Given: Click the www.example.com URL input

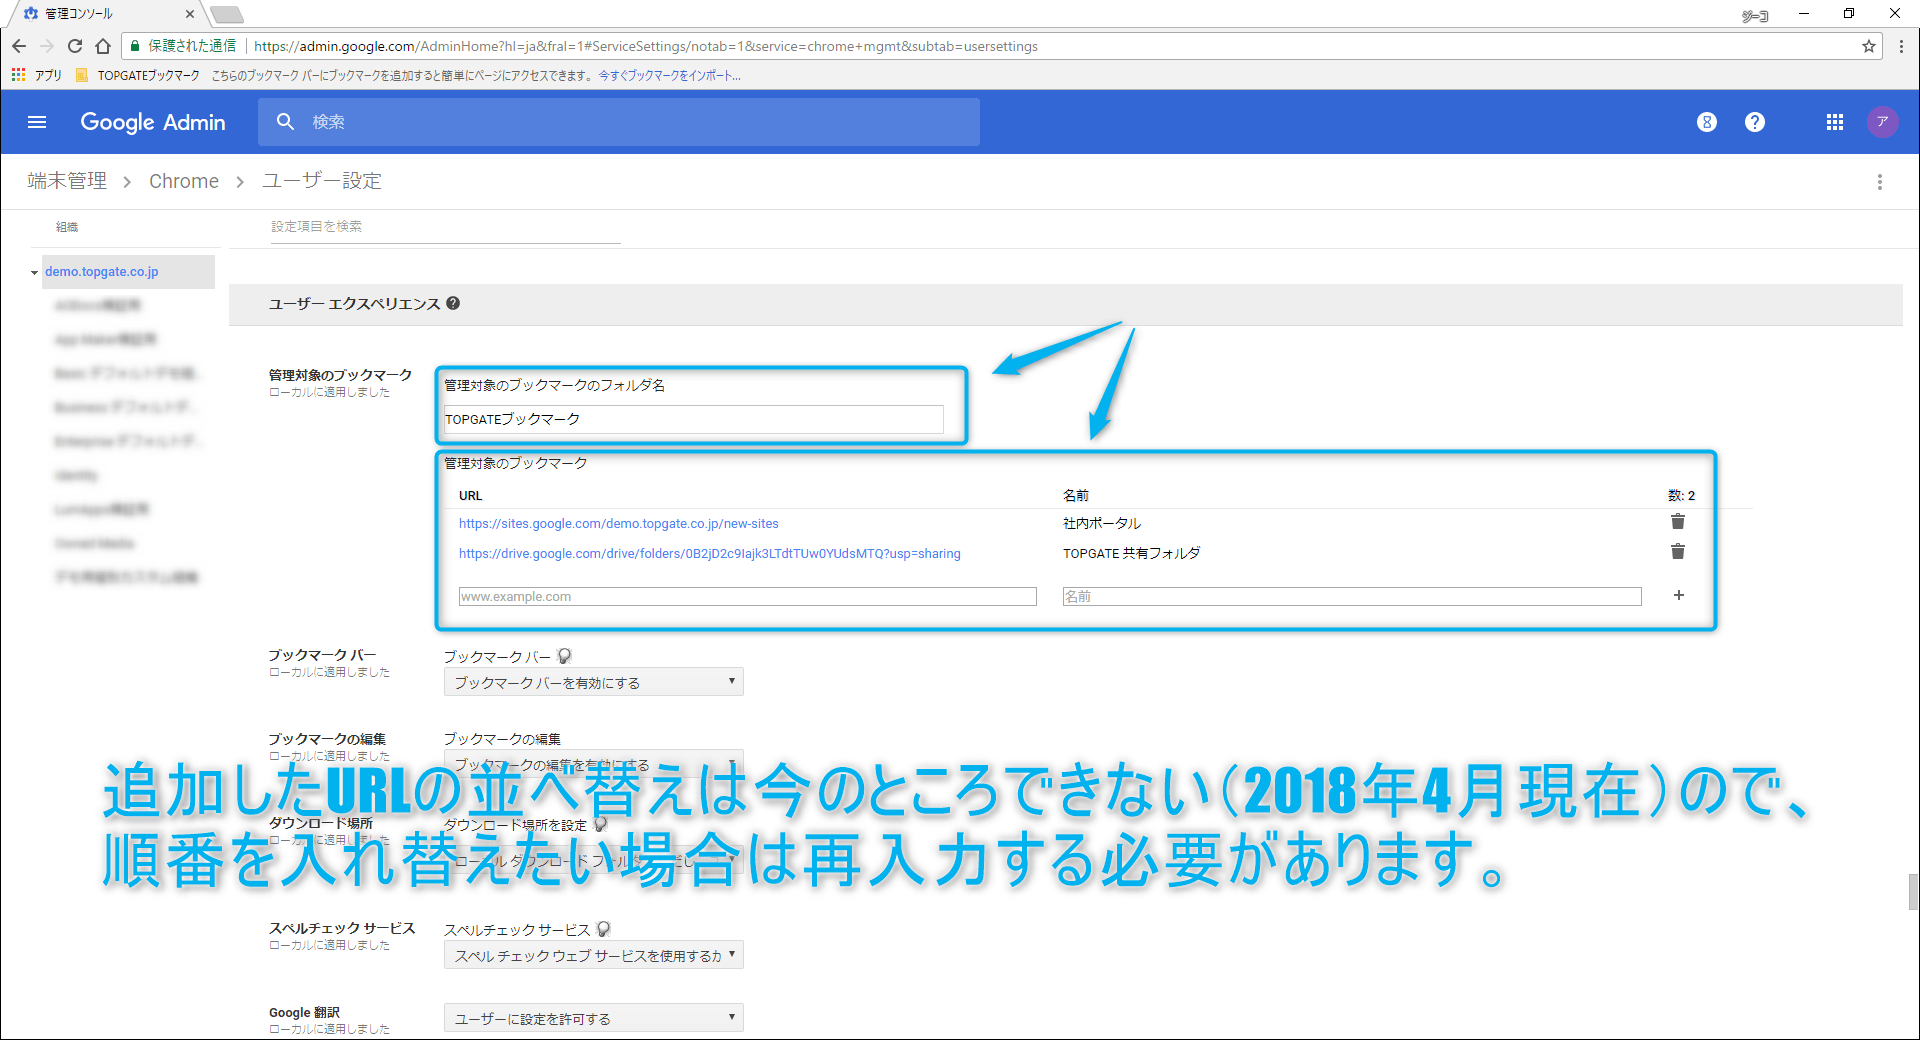Looking at the screenshot, I should point(747,596).
